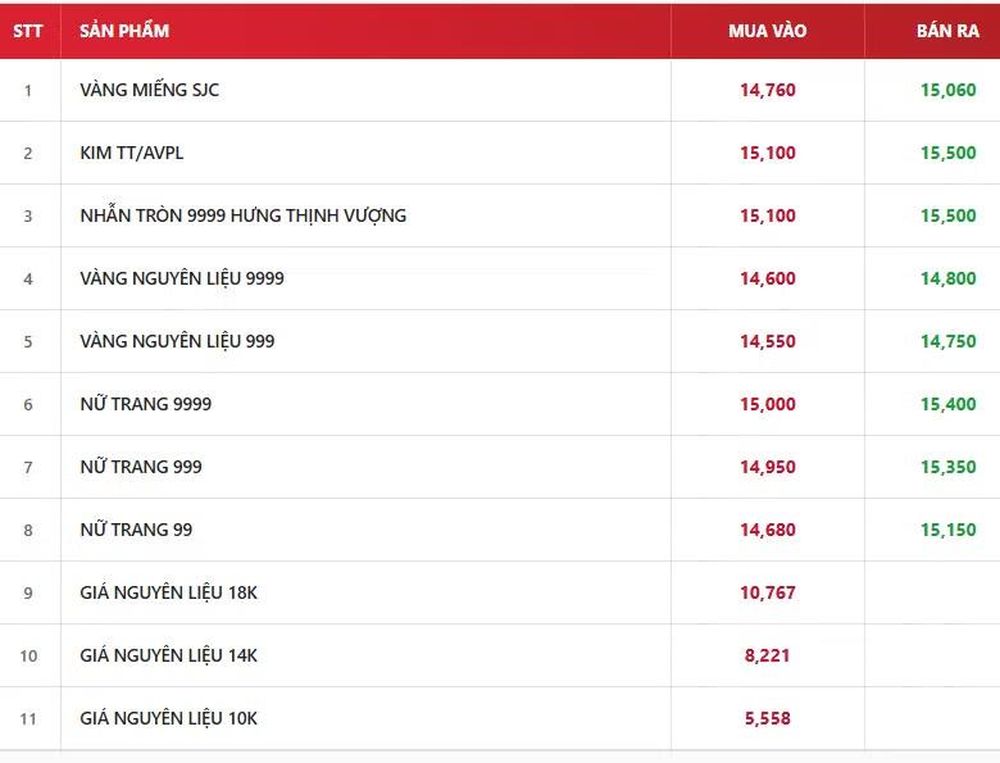Click the BÁN RA column header

(947, 31)
